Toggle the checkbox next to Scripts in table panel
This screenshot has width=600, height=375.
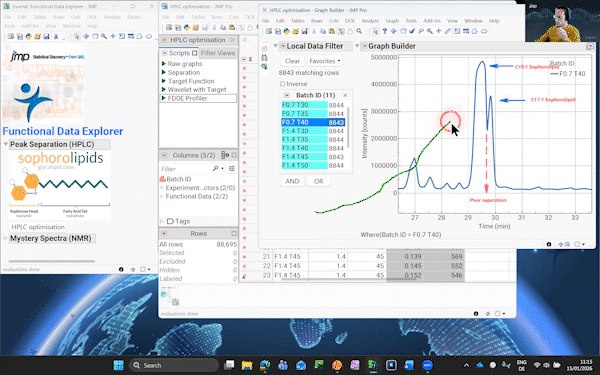coord(195,53)
